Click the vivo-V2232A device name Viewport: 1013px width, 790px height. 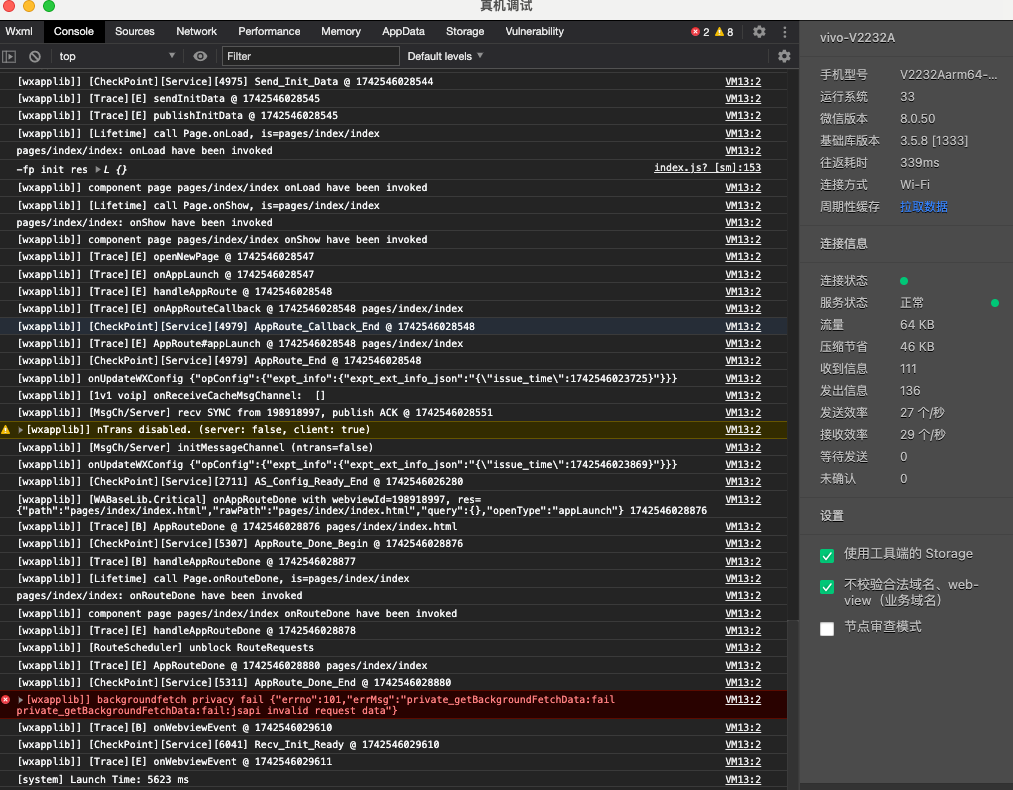(857, 37)
